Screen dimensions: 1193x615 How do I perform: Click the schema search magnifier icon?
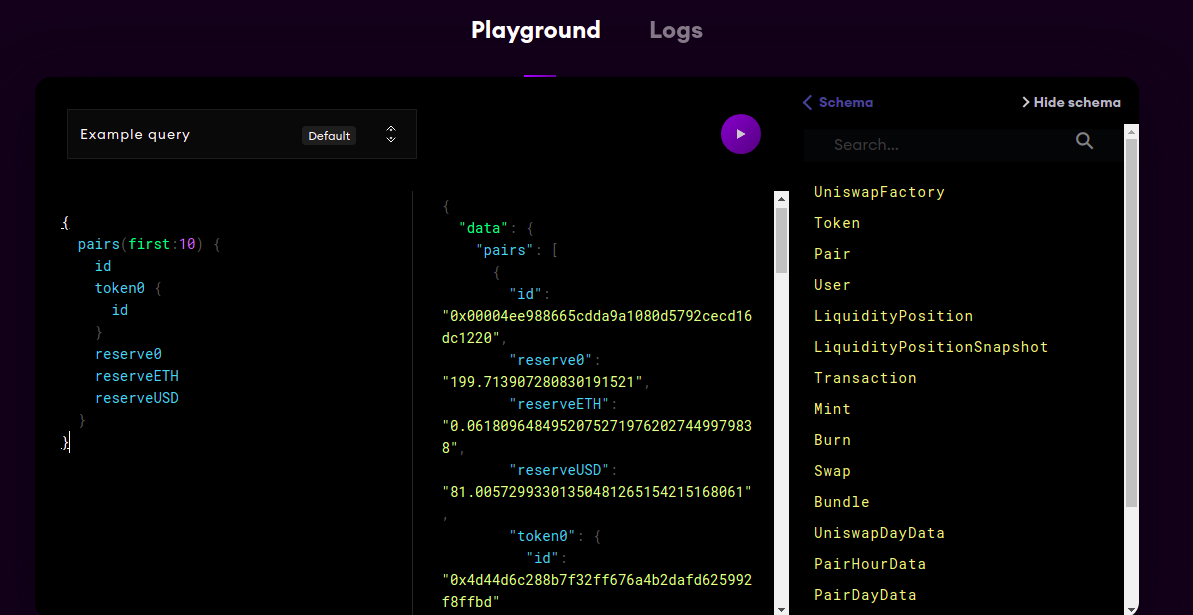[1084, 140]
